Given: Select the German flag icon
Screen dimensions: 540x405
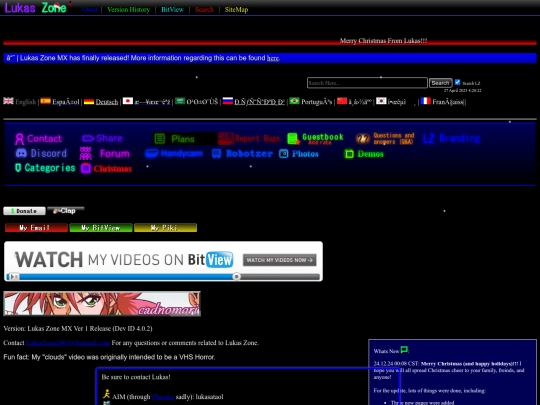Looking at the screenshot, I should [x=89, y=101].
